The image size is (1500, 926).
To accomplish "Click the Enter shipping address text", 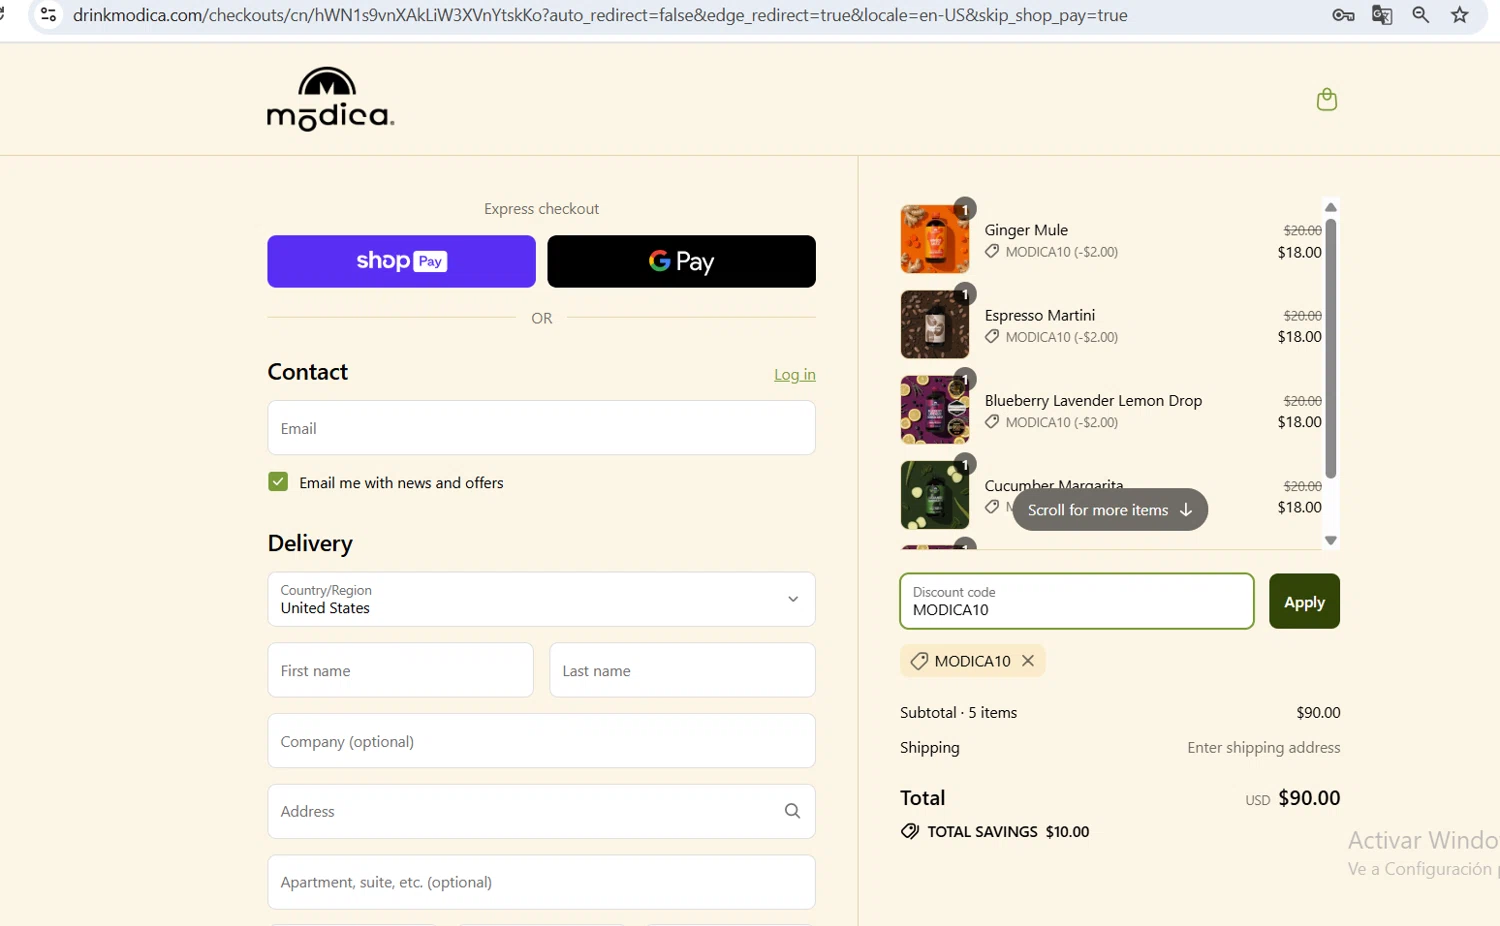I will (1263, 747).
